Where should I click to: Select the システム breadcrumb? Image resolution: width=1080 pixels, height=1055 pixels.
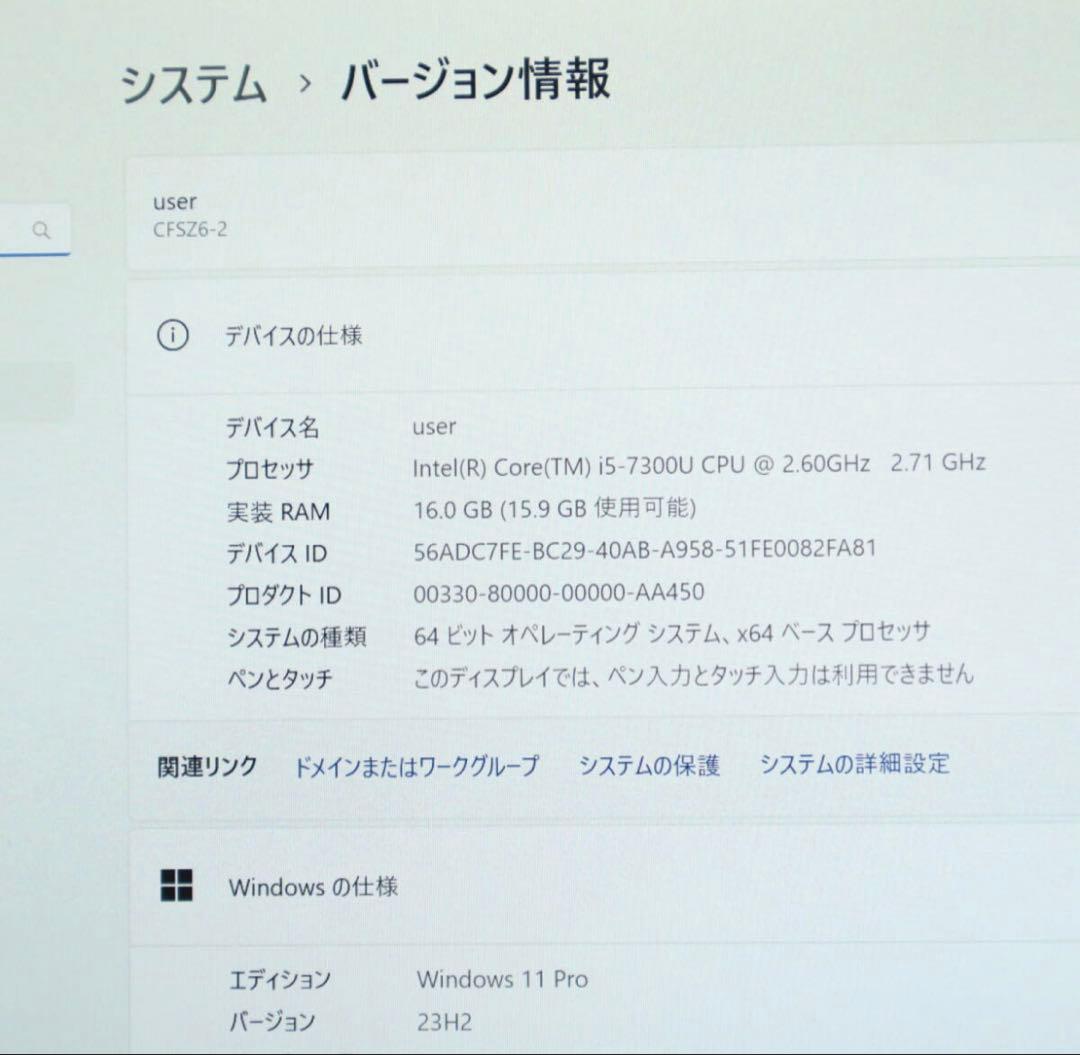pos(194,85)
